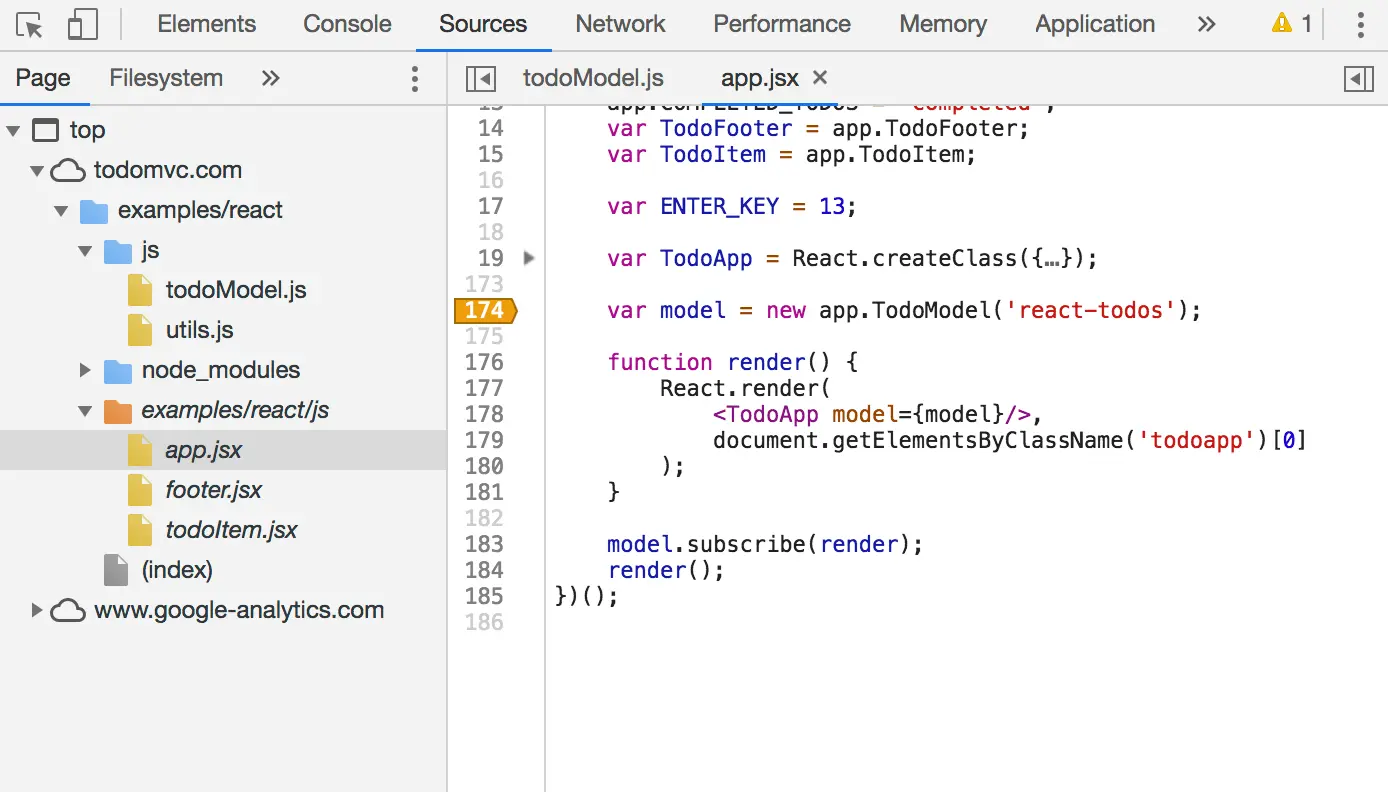Set a breakpoint on line 184
This screenshot has height=792, width=1388.
click(485, 570)
